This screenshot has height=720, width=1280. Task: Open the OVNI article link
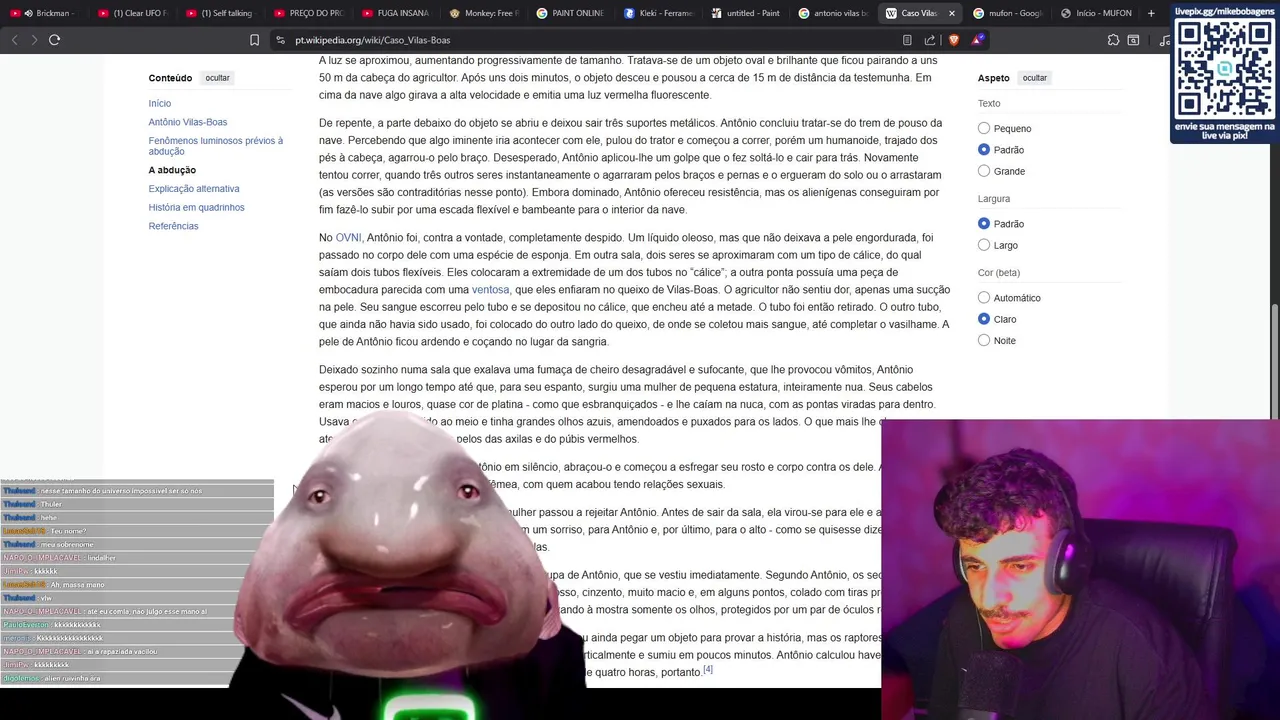tap(348, 238)
